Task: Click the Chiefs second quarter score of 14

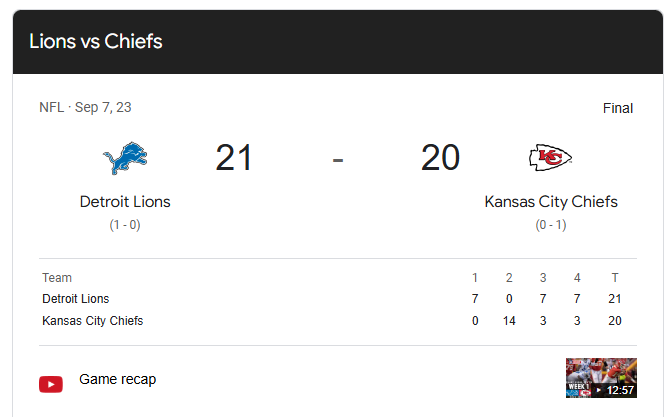Action: pyautogui.click(x=509, y=321)
